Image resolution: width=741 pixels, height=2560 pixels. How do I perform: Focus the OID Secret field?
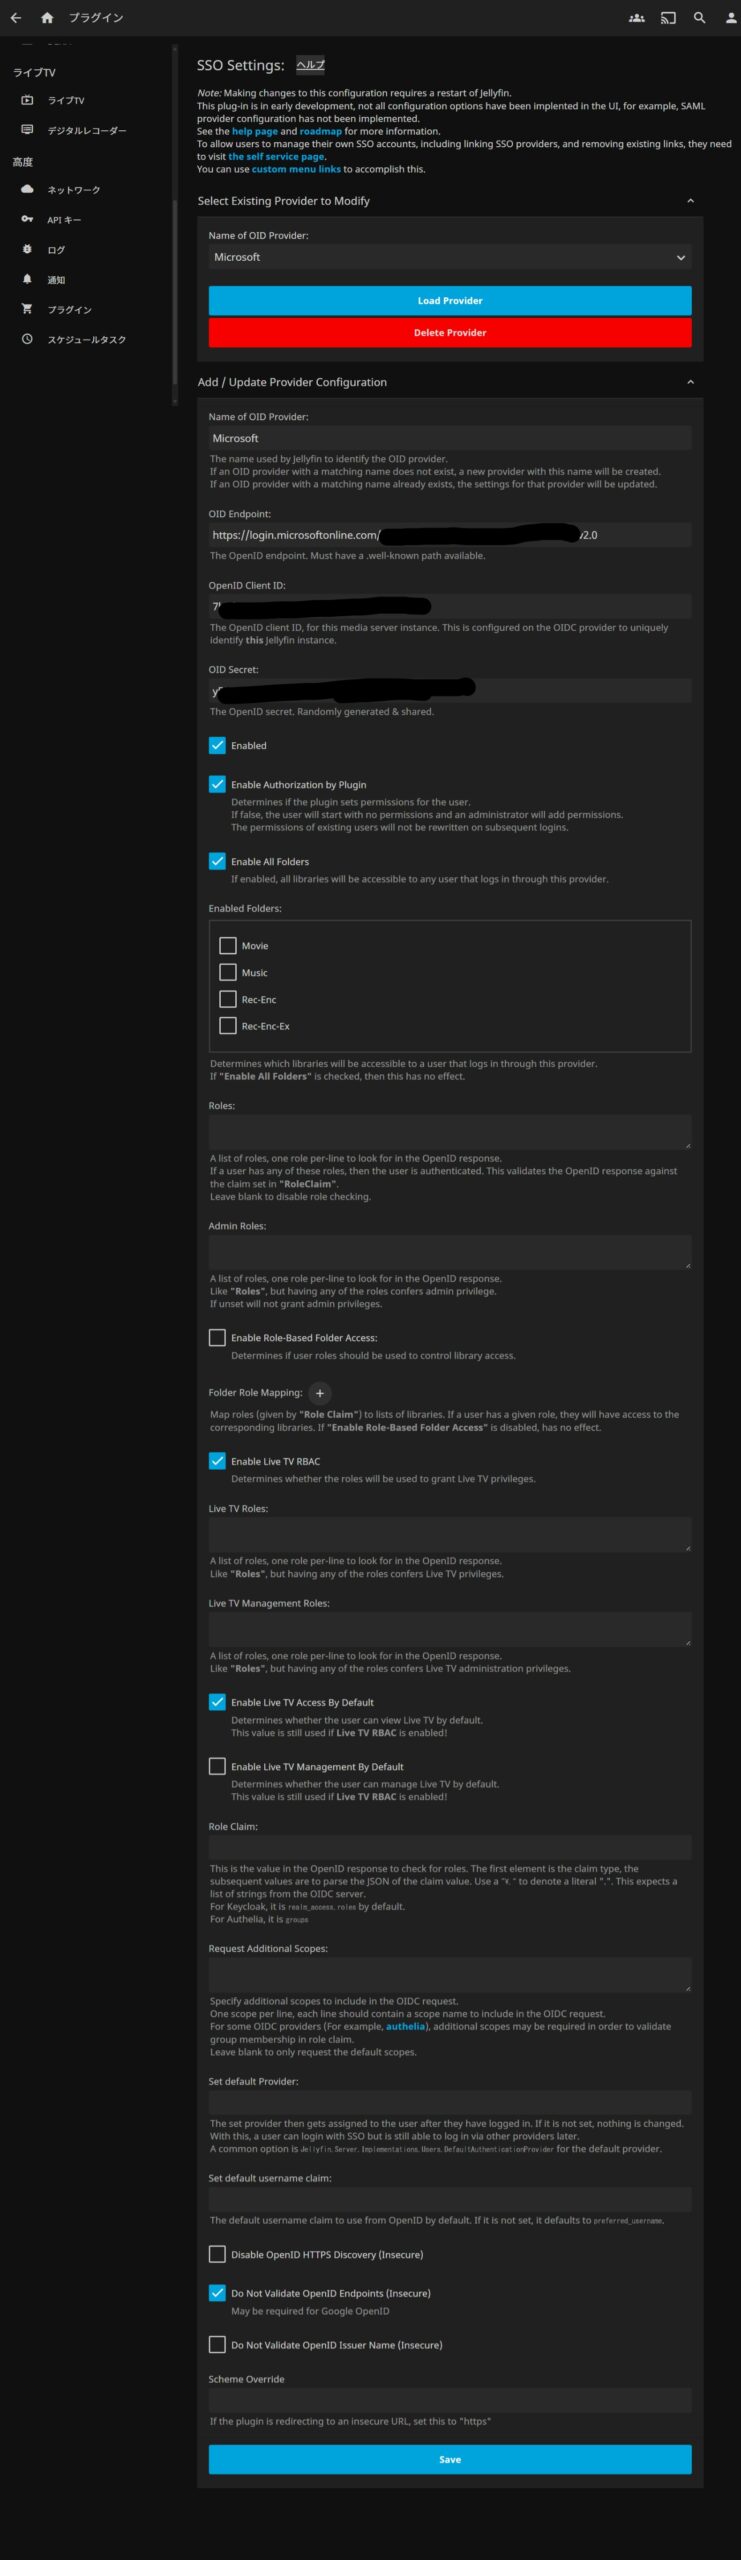pyautogui.click(x=450, y=690)
